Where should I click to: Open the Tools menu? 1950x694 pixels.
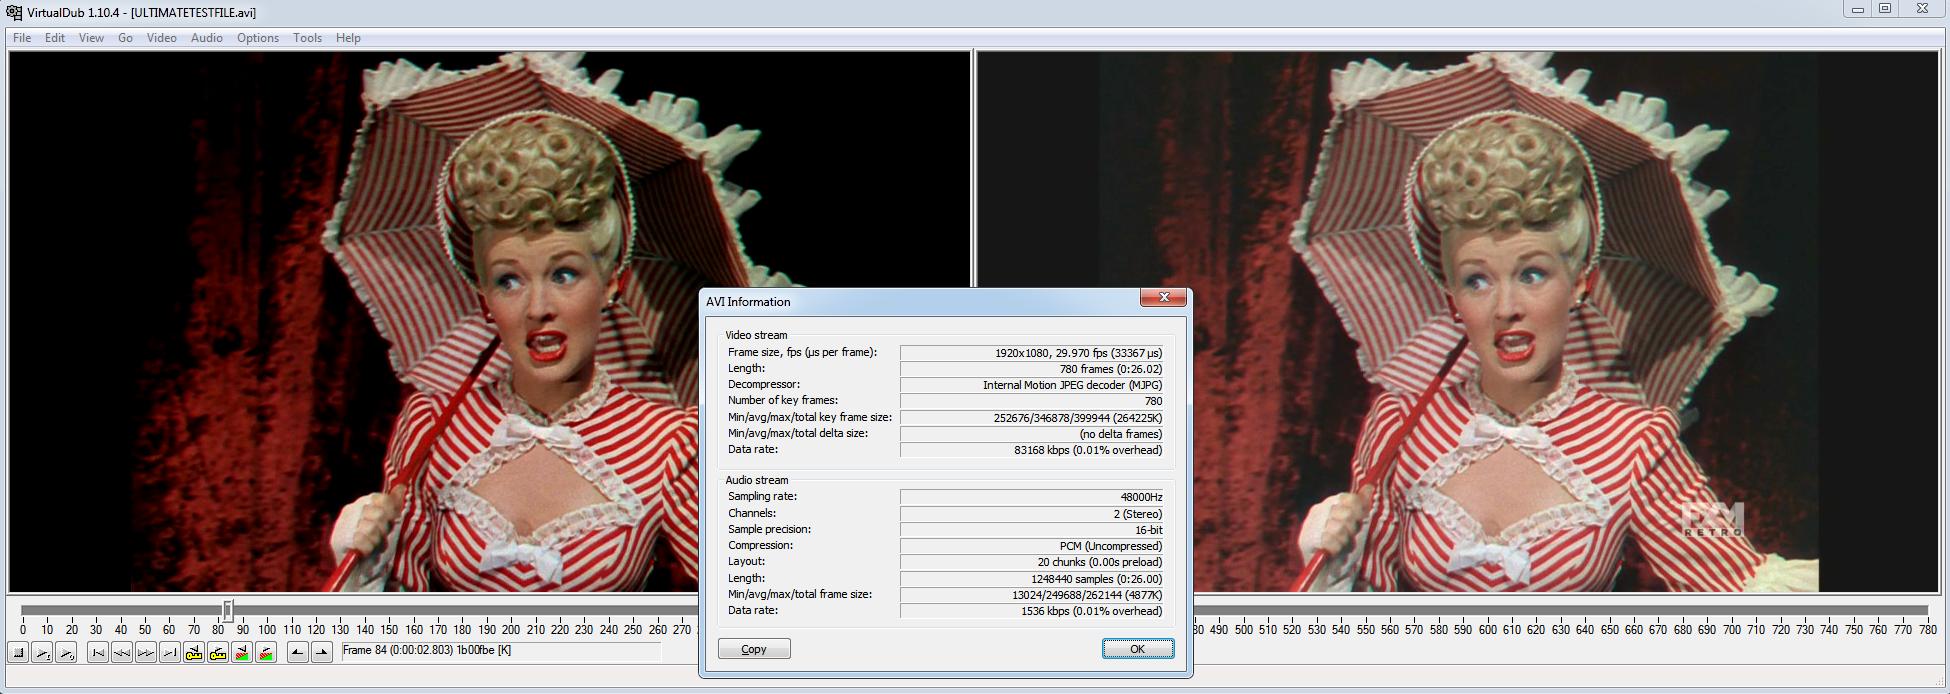[x=308, y=38]
